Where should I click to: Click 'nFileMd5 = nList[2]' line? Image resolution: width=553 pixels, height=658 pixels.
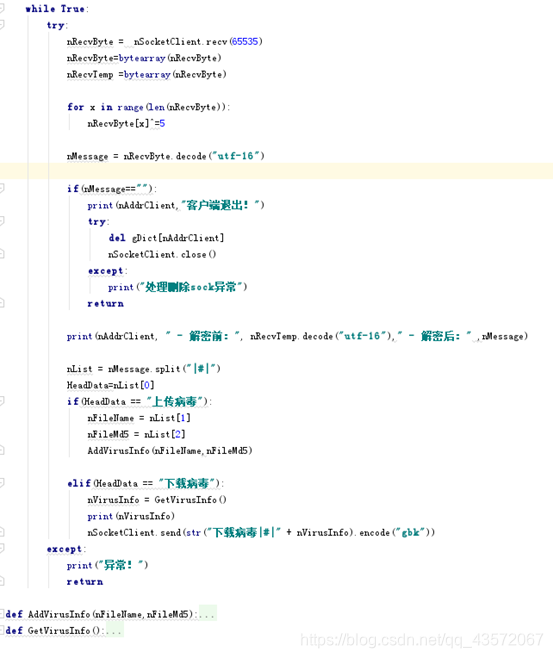(136, 434)
